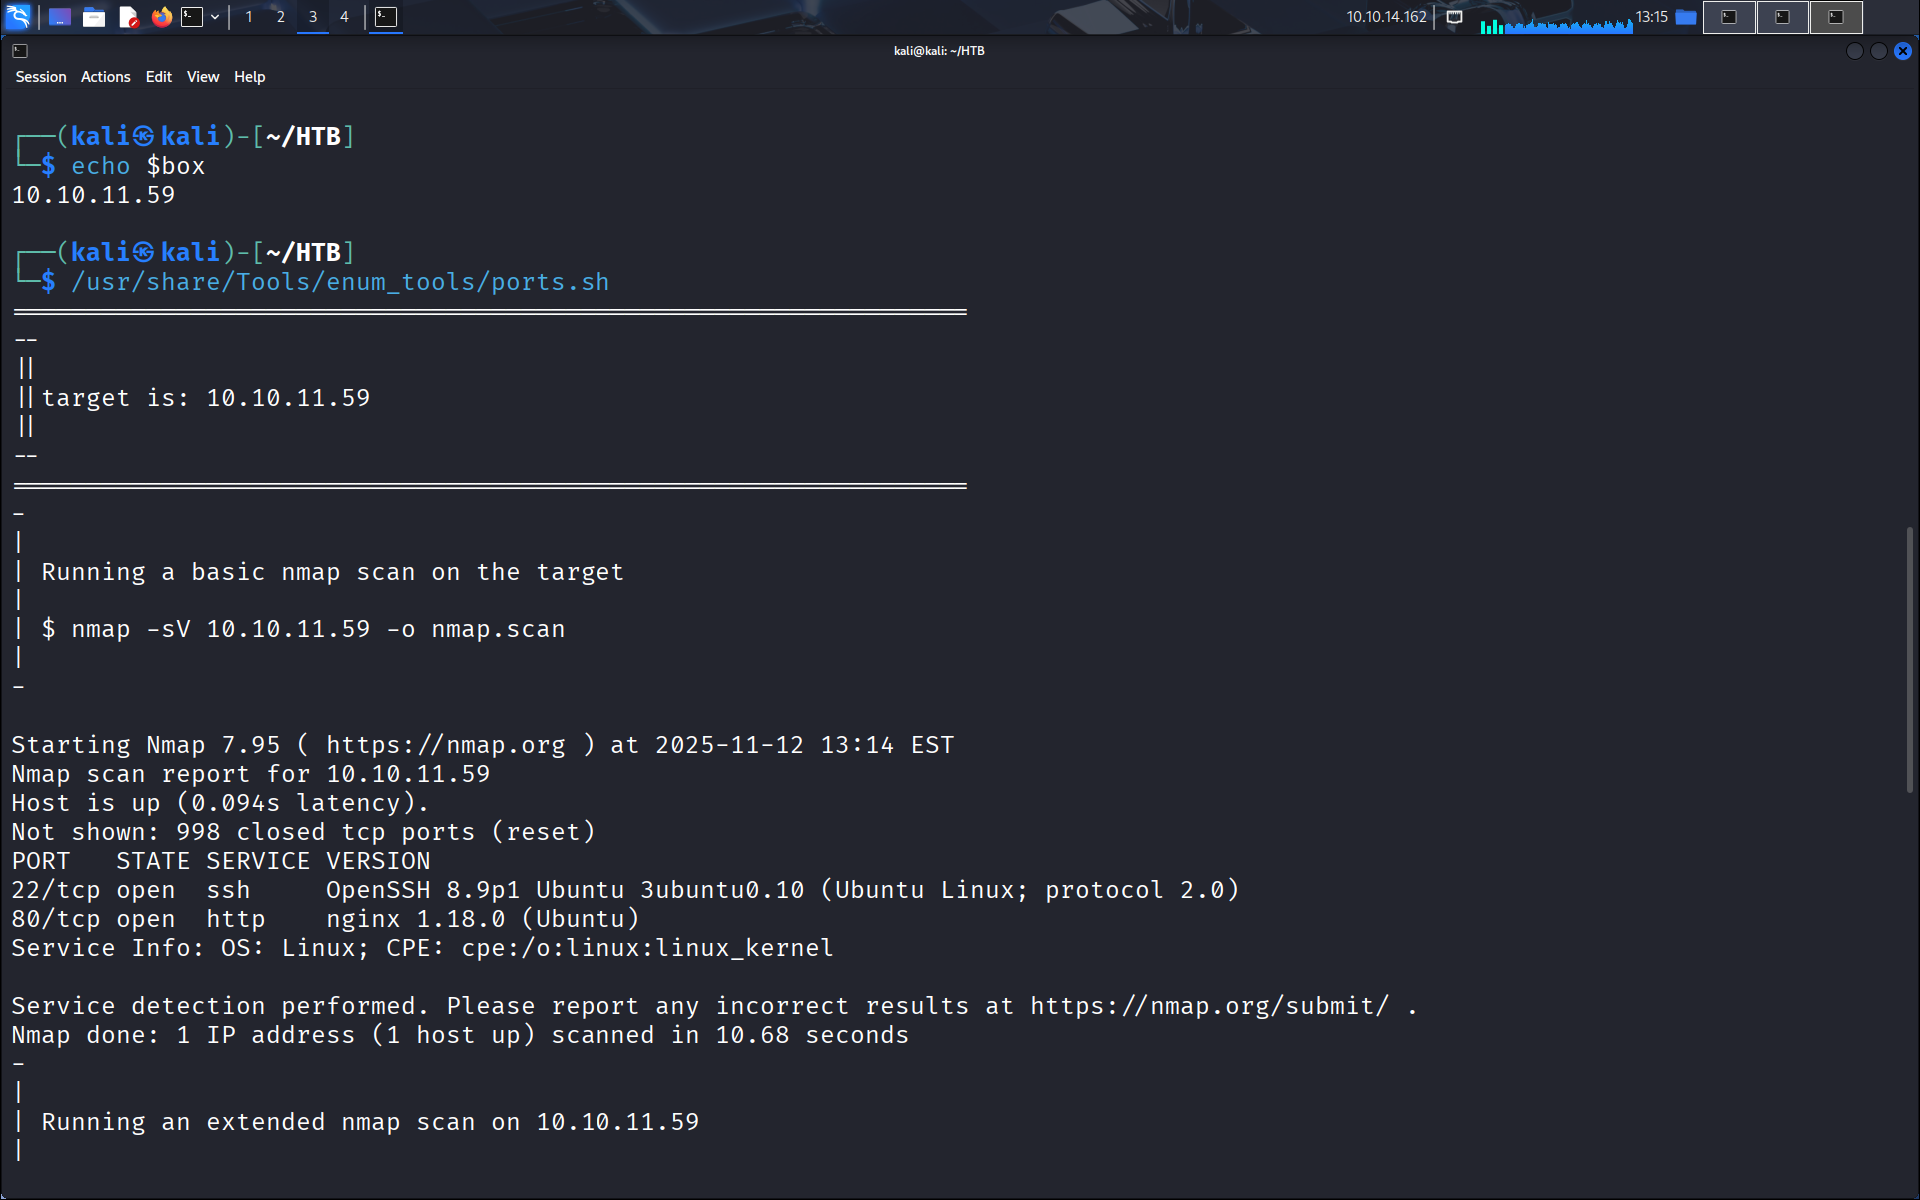Open the Actions menu
Viewport: 1920px width, 1200px height.
(x=105, y=77)
